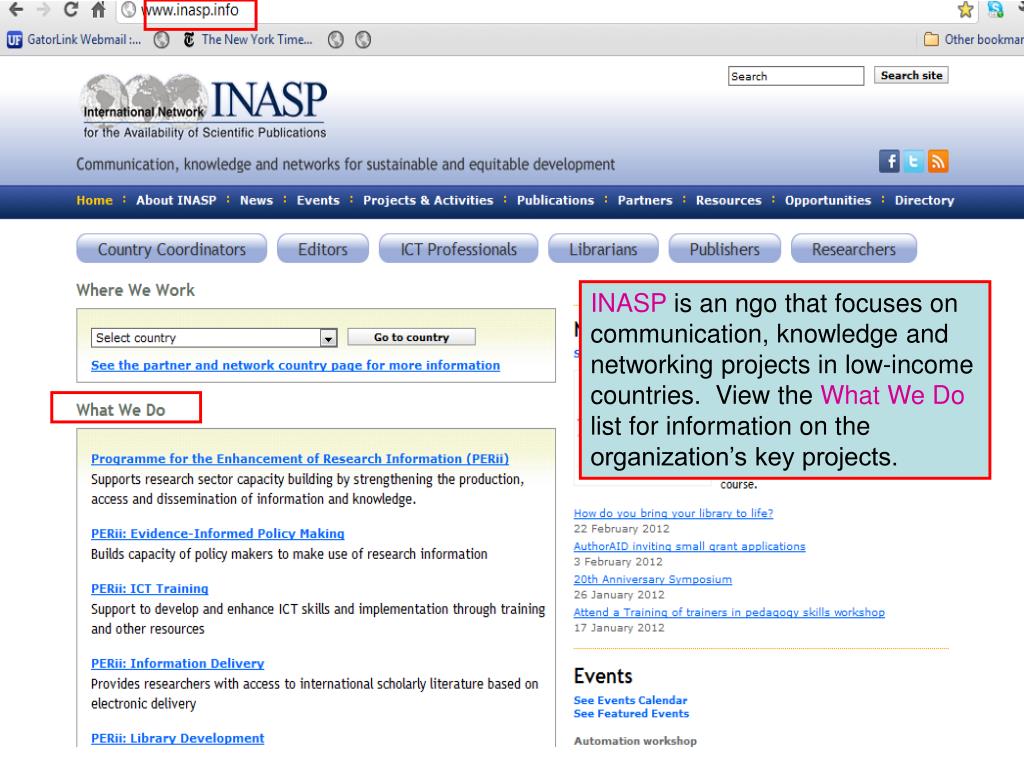Select the Publishers audience button
Screen dimensions: 1024x768
(724, 249)
